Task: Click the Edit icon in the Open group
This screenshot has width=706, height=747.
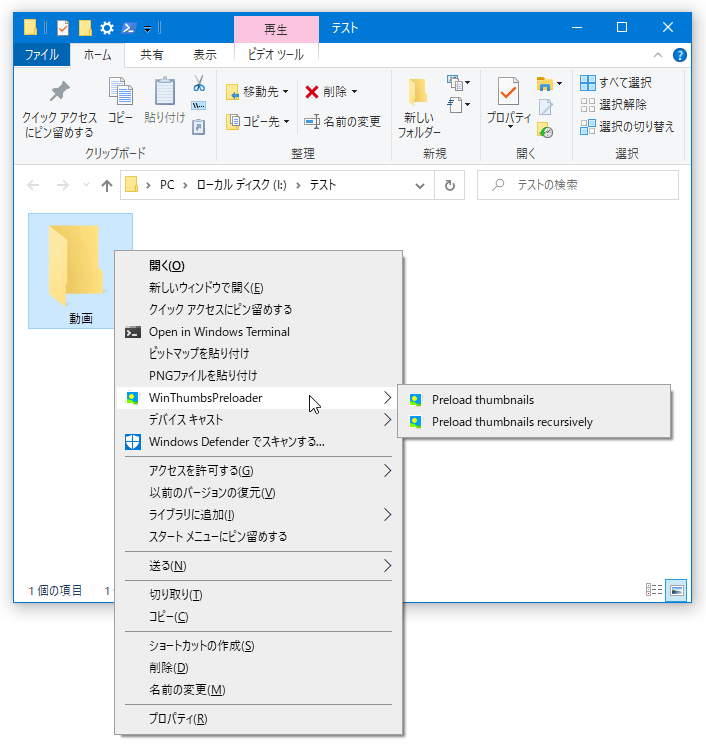Action: [x=545, y=107]
